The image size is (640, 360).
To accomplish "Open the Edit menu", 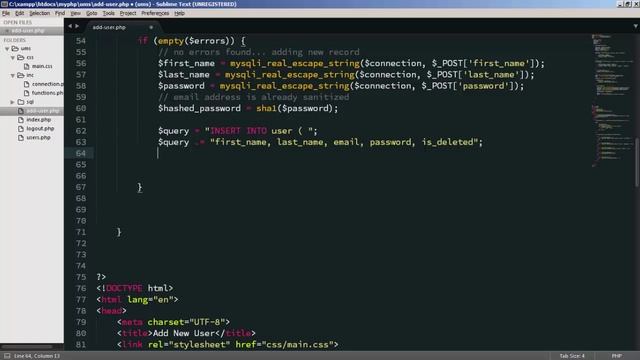I will pyautogui.click(x=19, y=13).
